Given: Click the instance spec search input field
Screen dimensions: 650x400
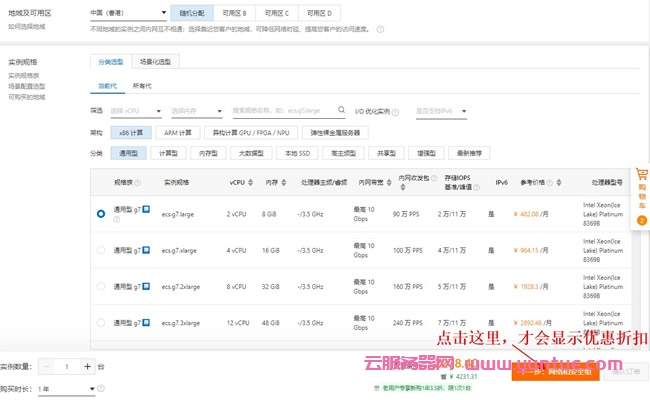Looking at the screenshot, I should (288, 110).
